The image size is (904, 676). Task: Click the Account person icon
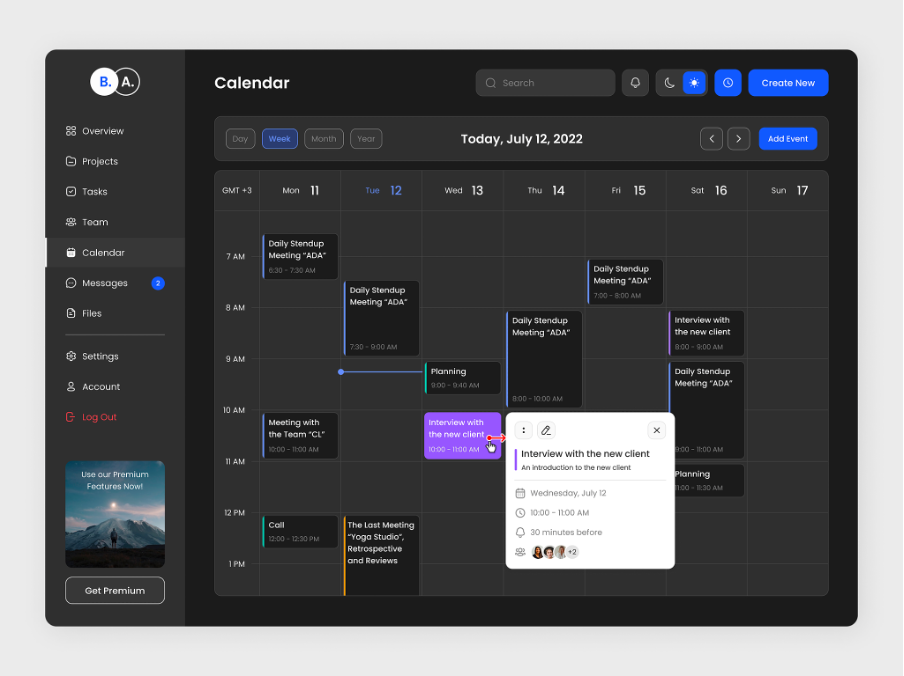(71, 387)
